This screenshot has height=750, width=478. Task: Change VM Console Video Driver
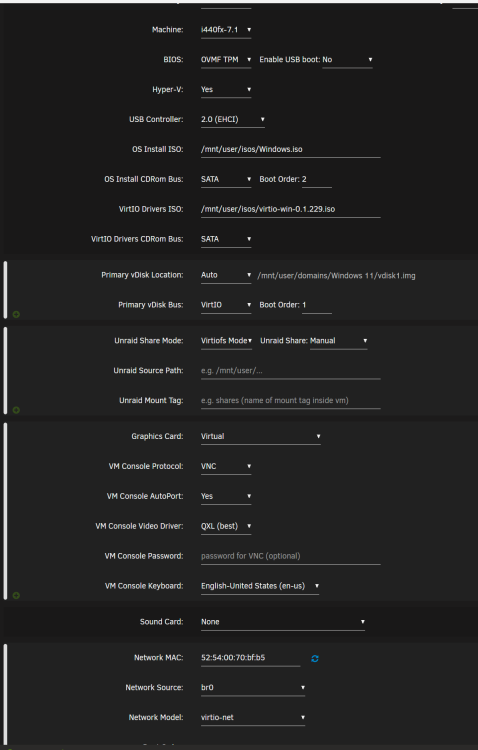coord(226,526)
